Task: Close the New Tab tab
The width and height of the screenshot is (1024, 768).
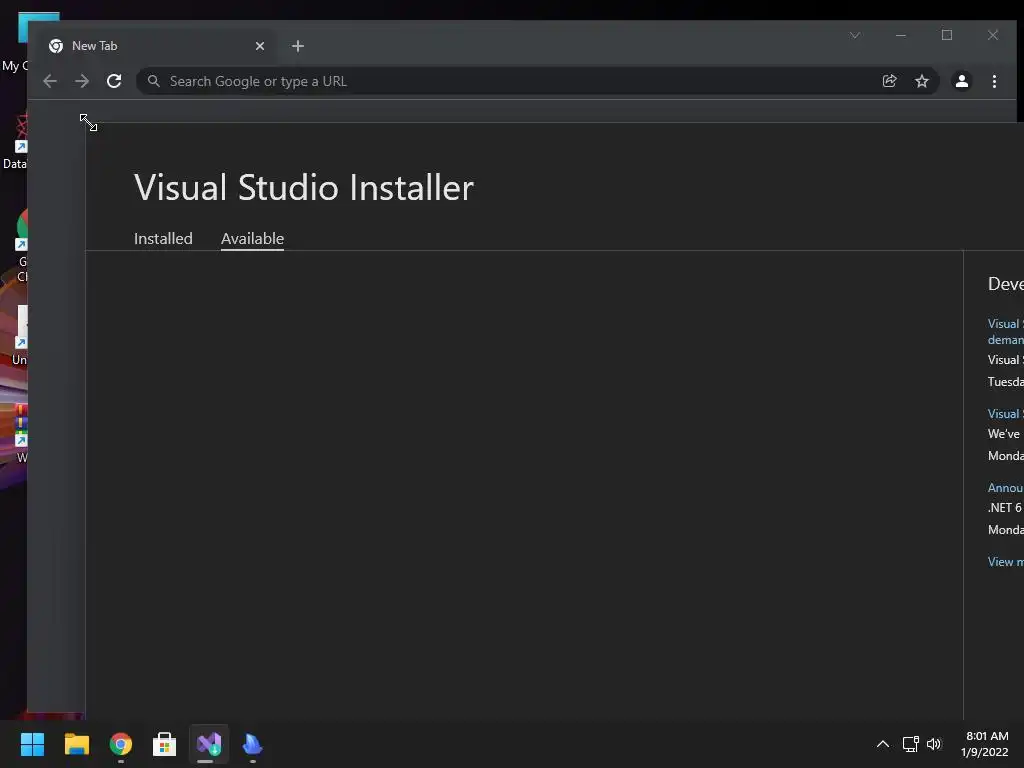Action: [x=260, y=46]
